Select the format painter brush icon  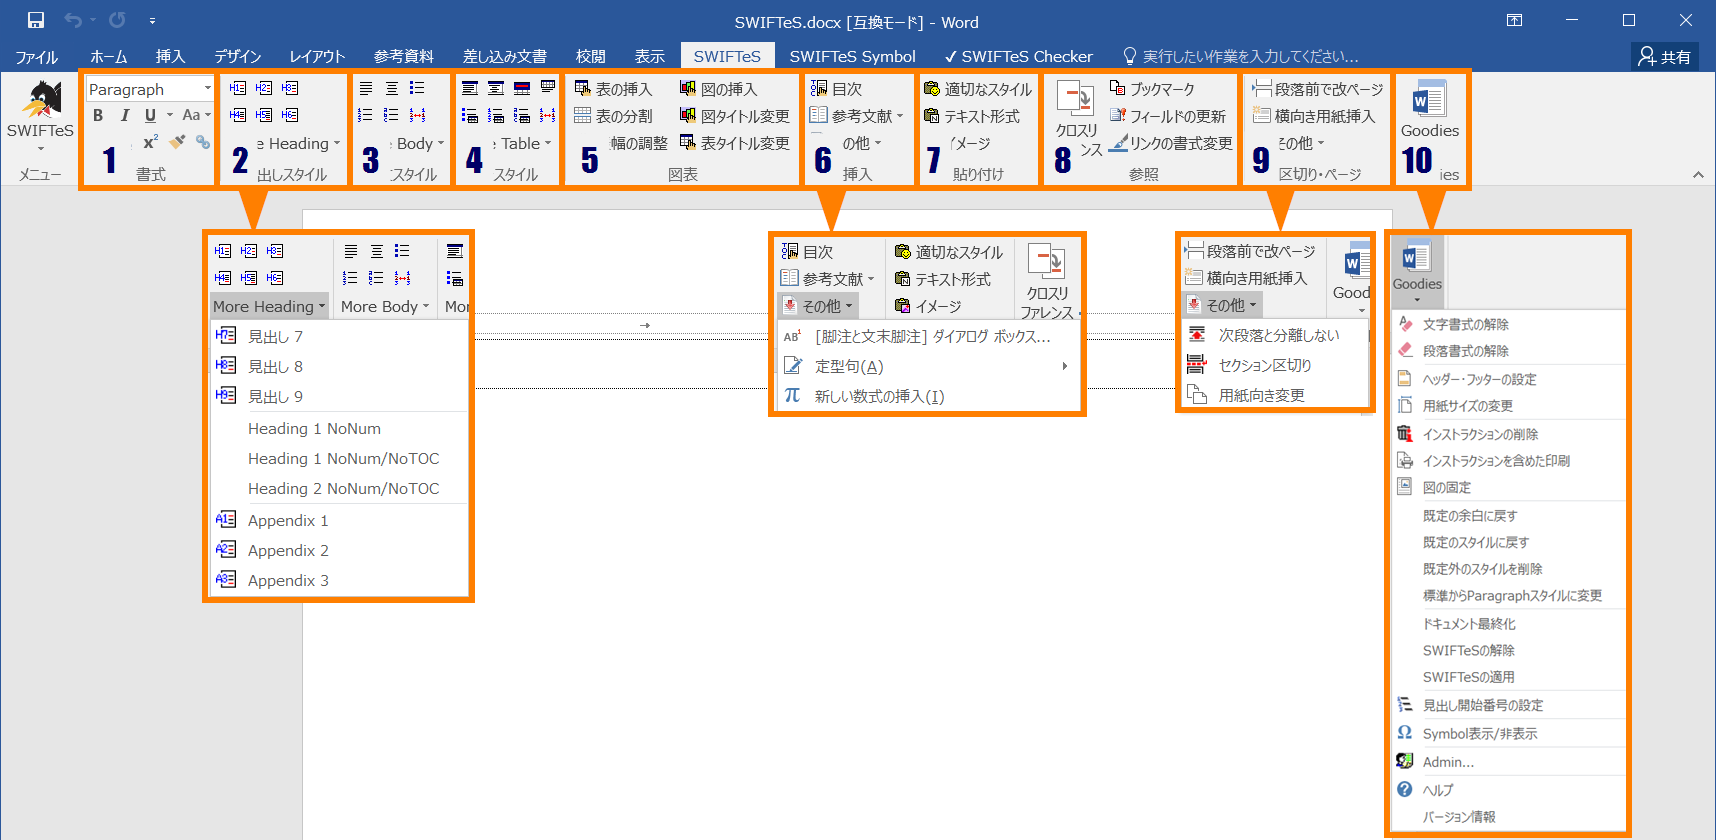point(177,142)
